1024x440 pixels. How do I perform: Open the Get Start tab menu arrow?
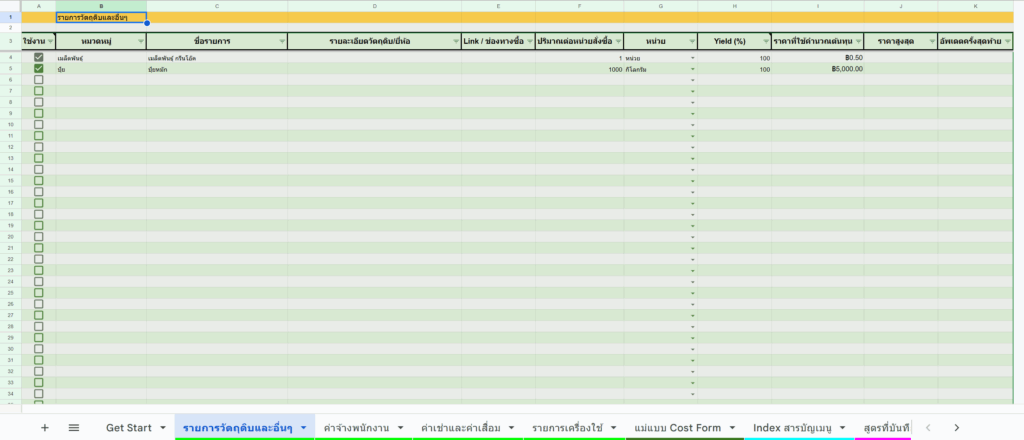(162, 428)
